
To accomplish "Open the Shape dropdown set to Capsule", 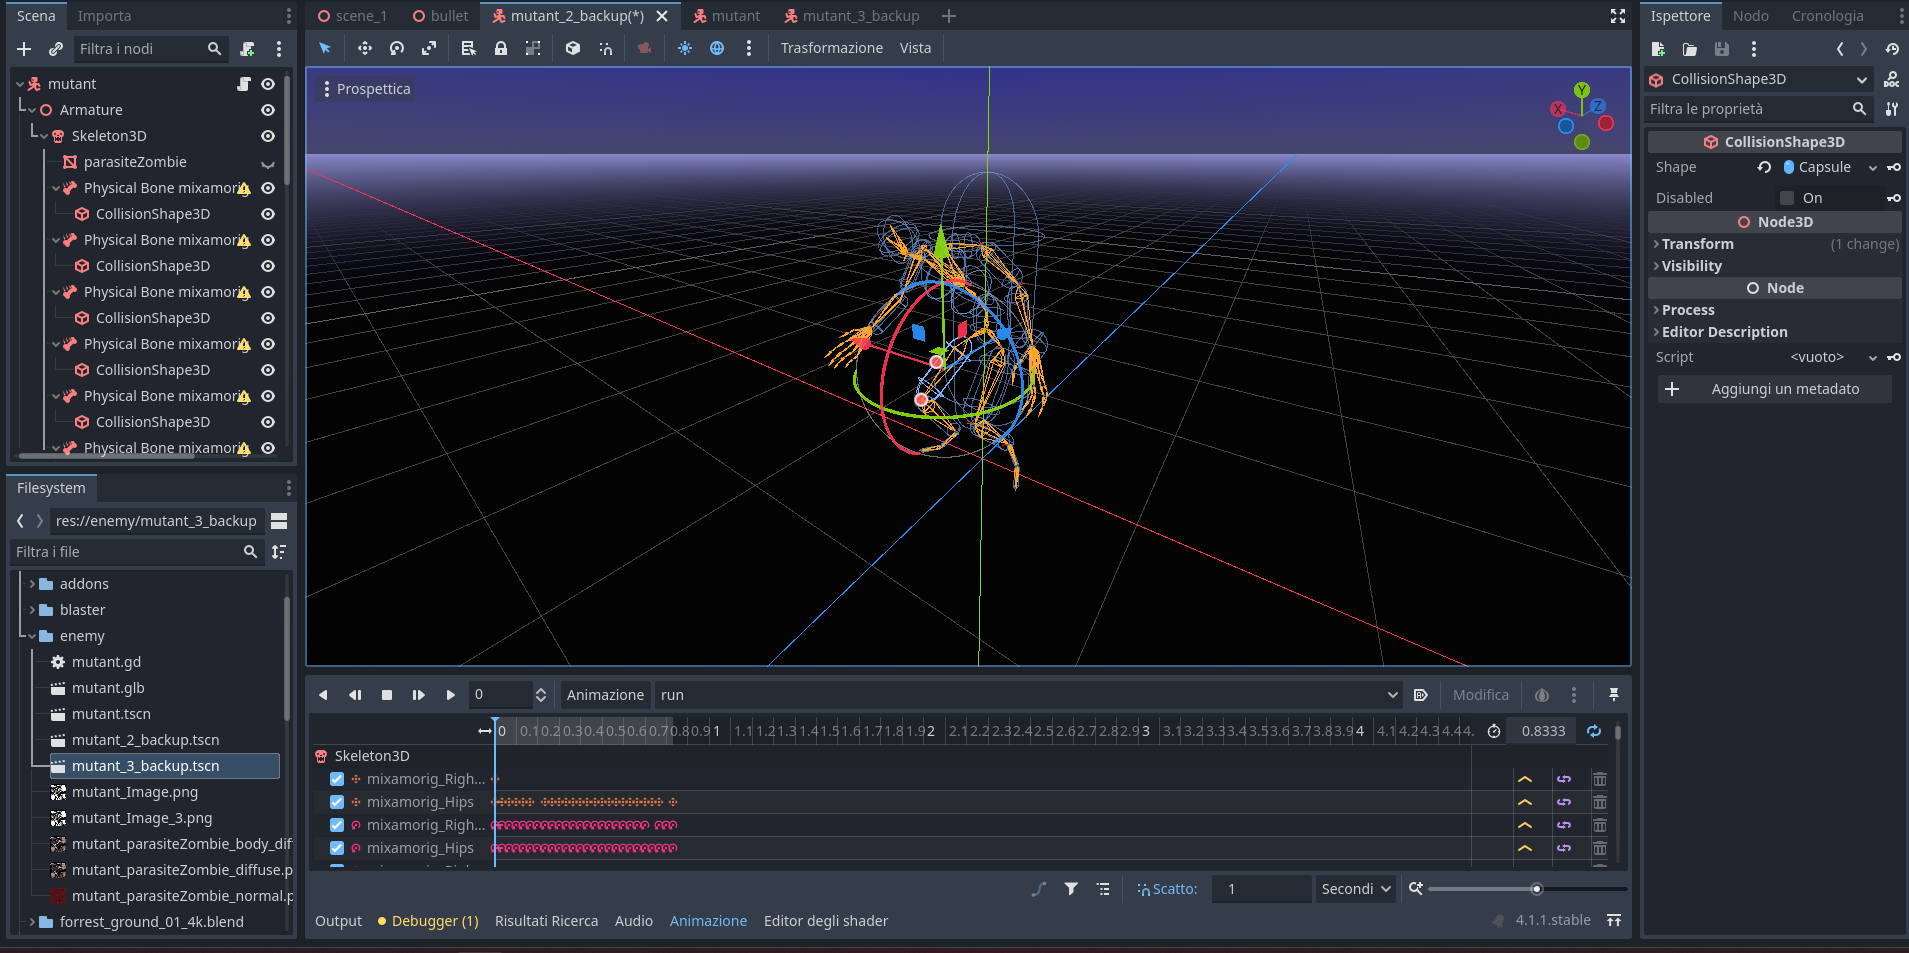I will tap(1830, 167).
